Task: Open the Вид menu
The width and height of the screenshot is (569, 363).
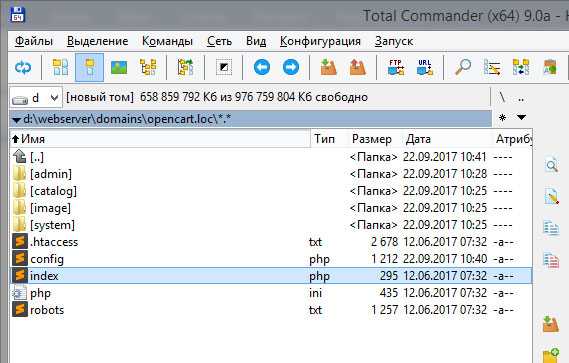Action: 256,41
